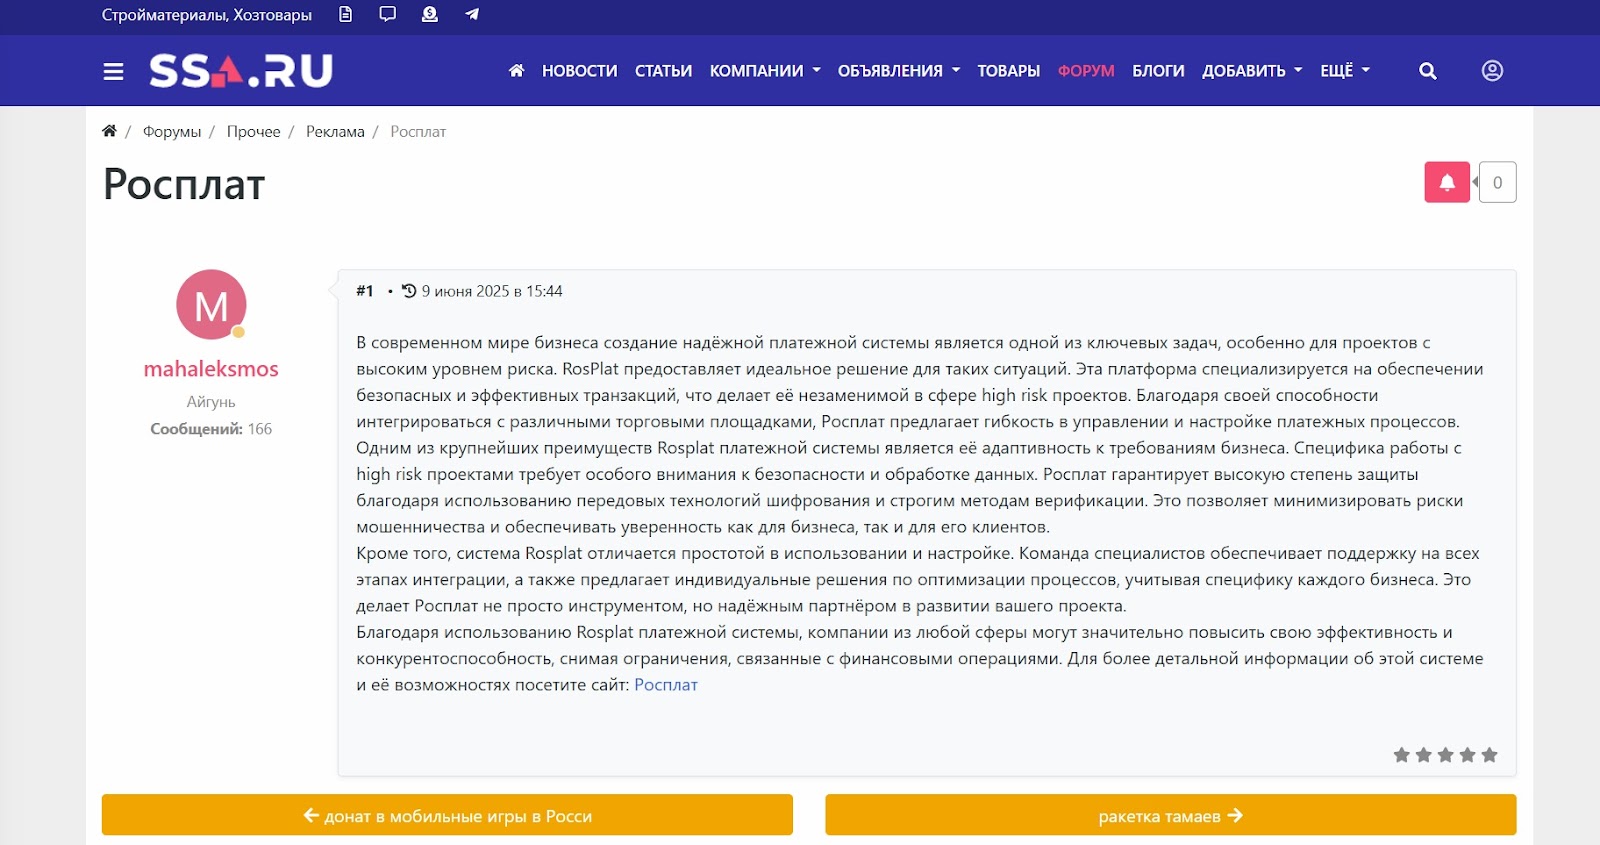Go to next topic ракетка тамаев

pos(1171,815)
